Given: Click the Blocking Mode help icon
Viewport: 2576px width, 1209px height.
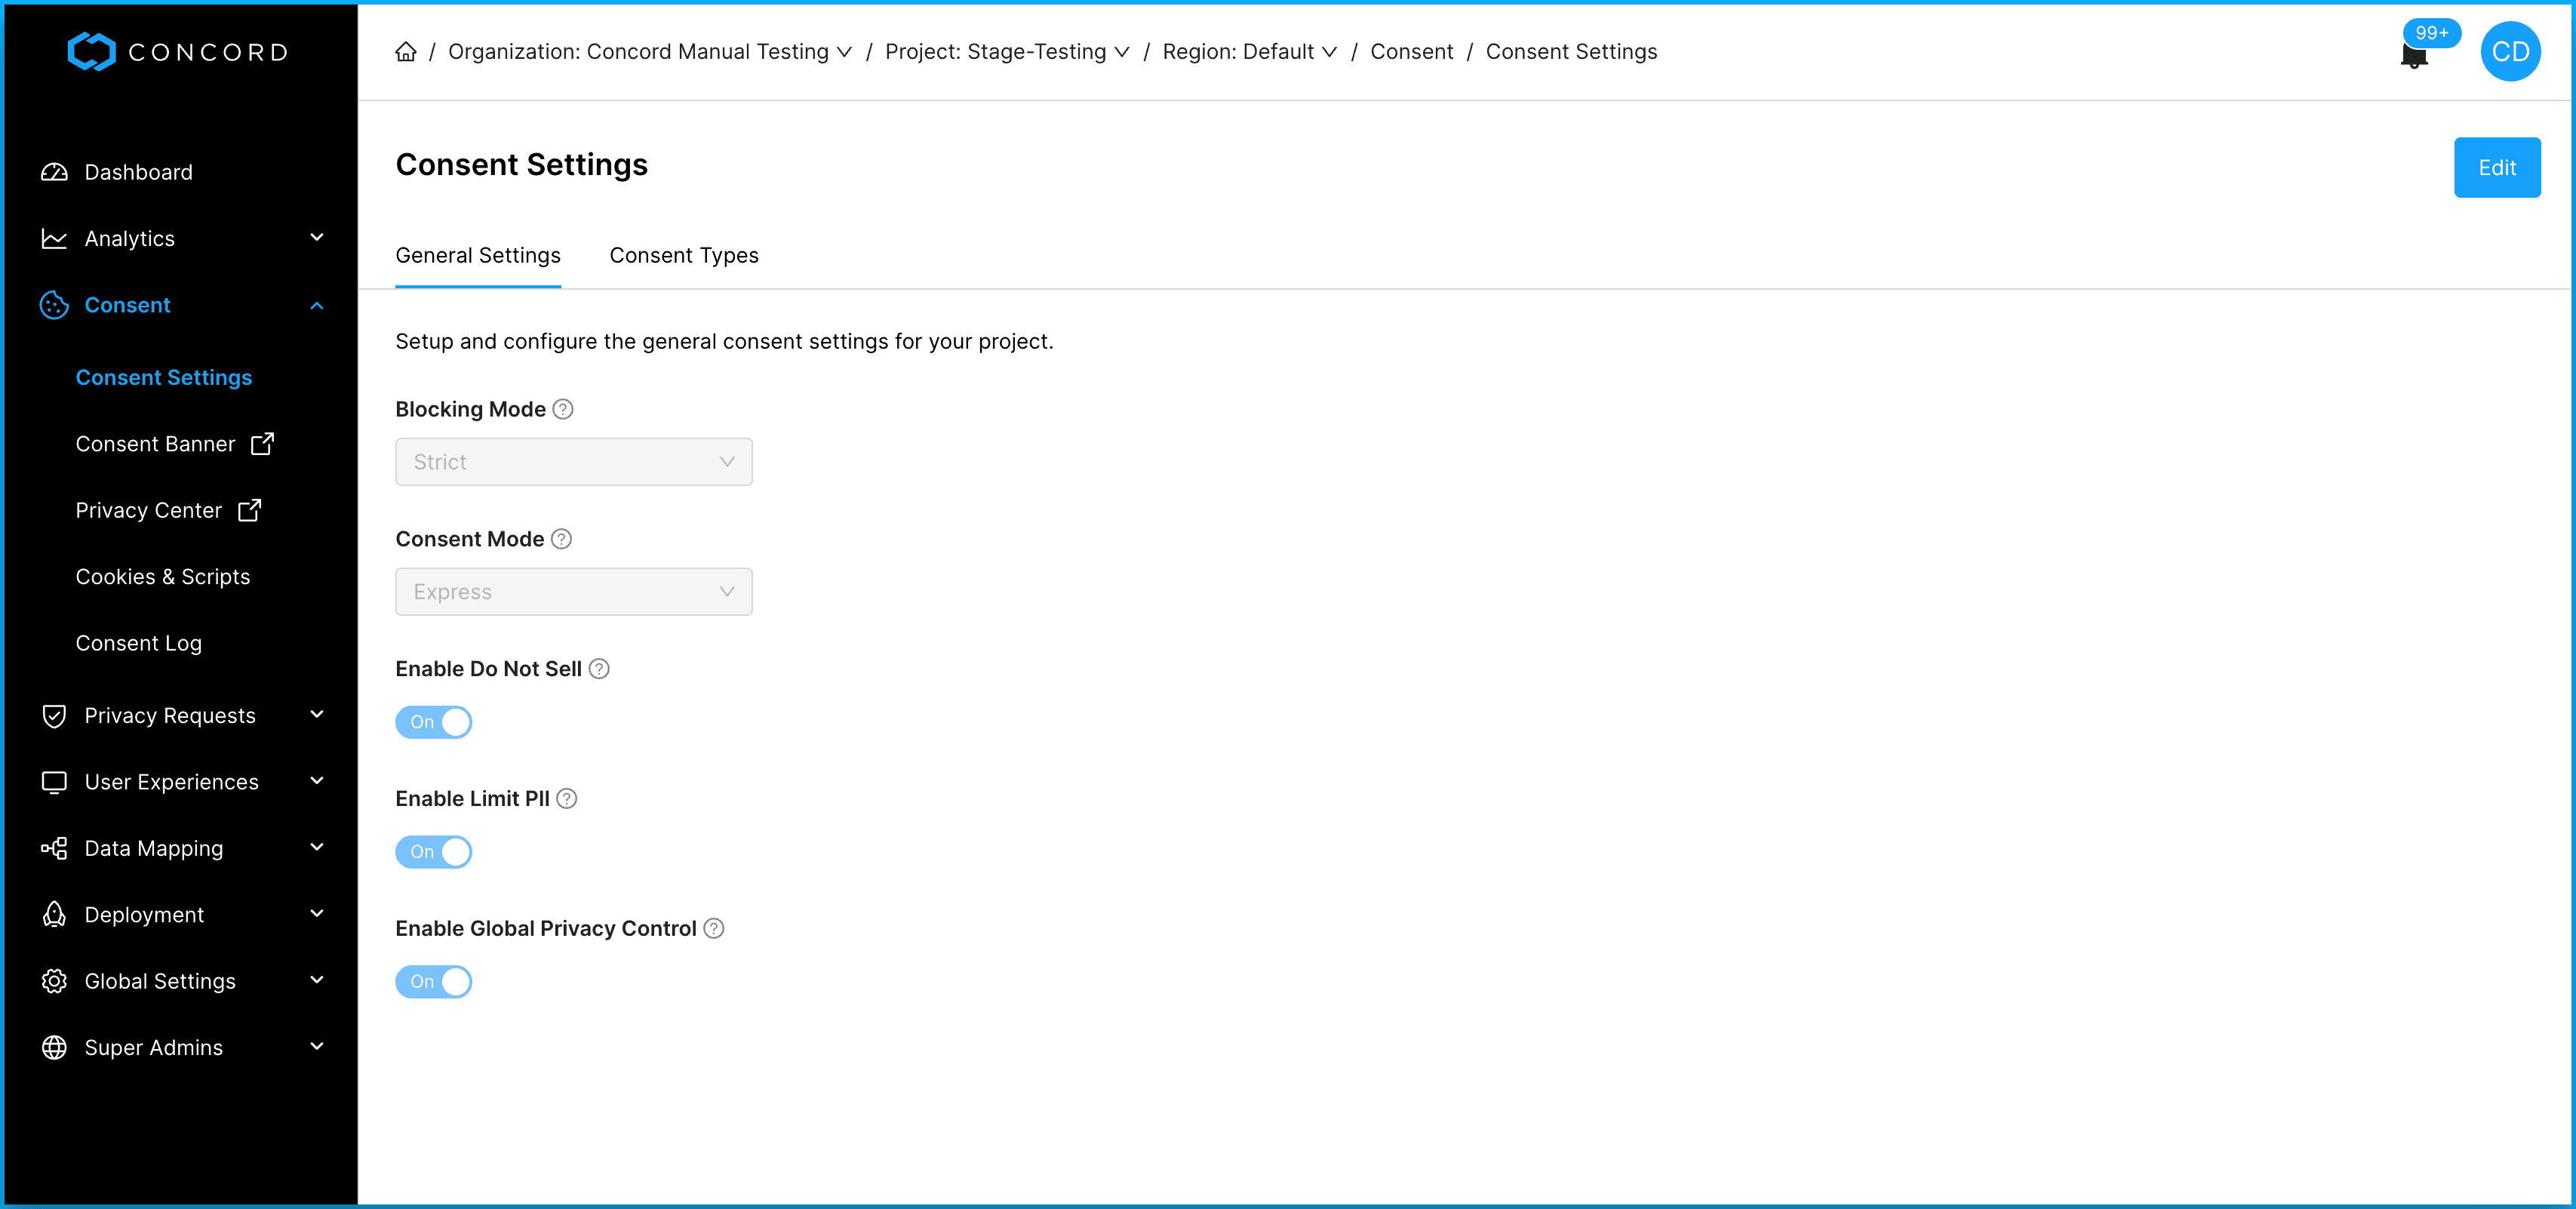Looking at the screenshot, I should 563,409.
